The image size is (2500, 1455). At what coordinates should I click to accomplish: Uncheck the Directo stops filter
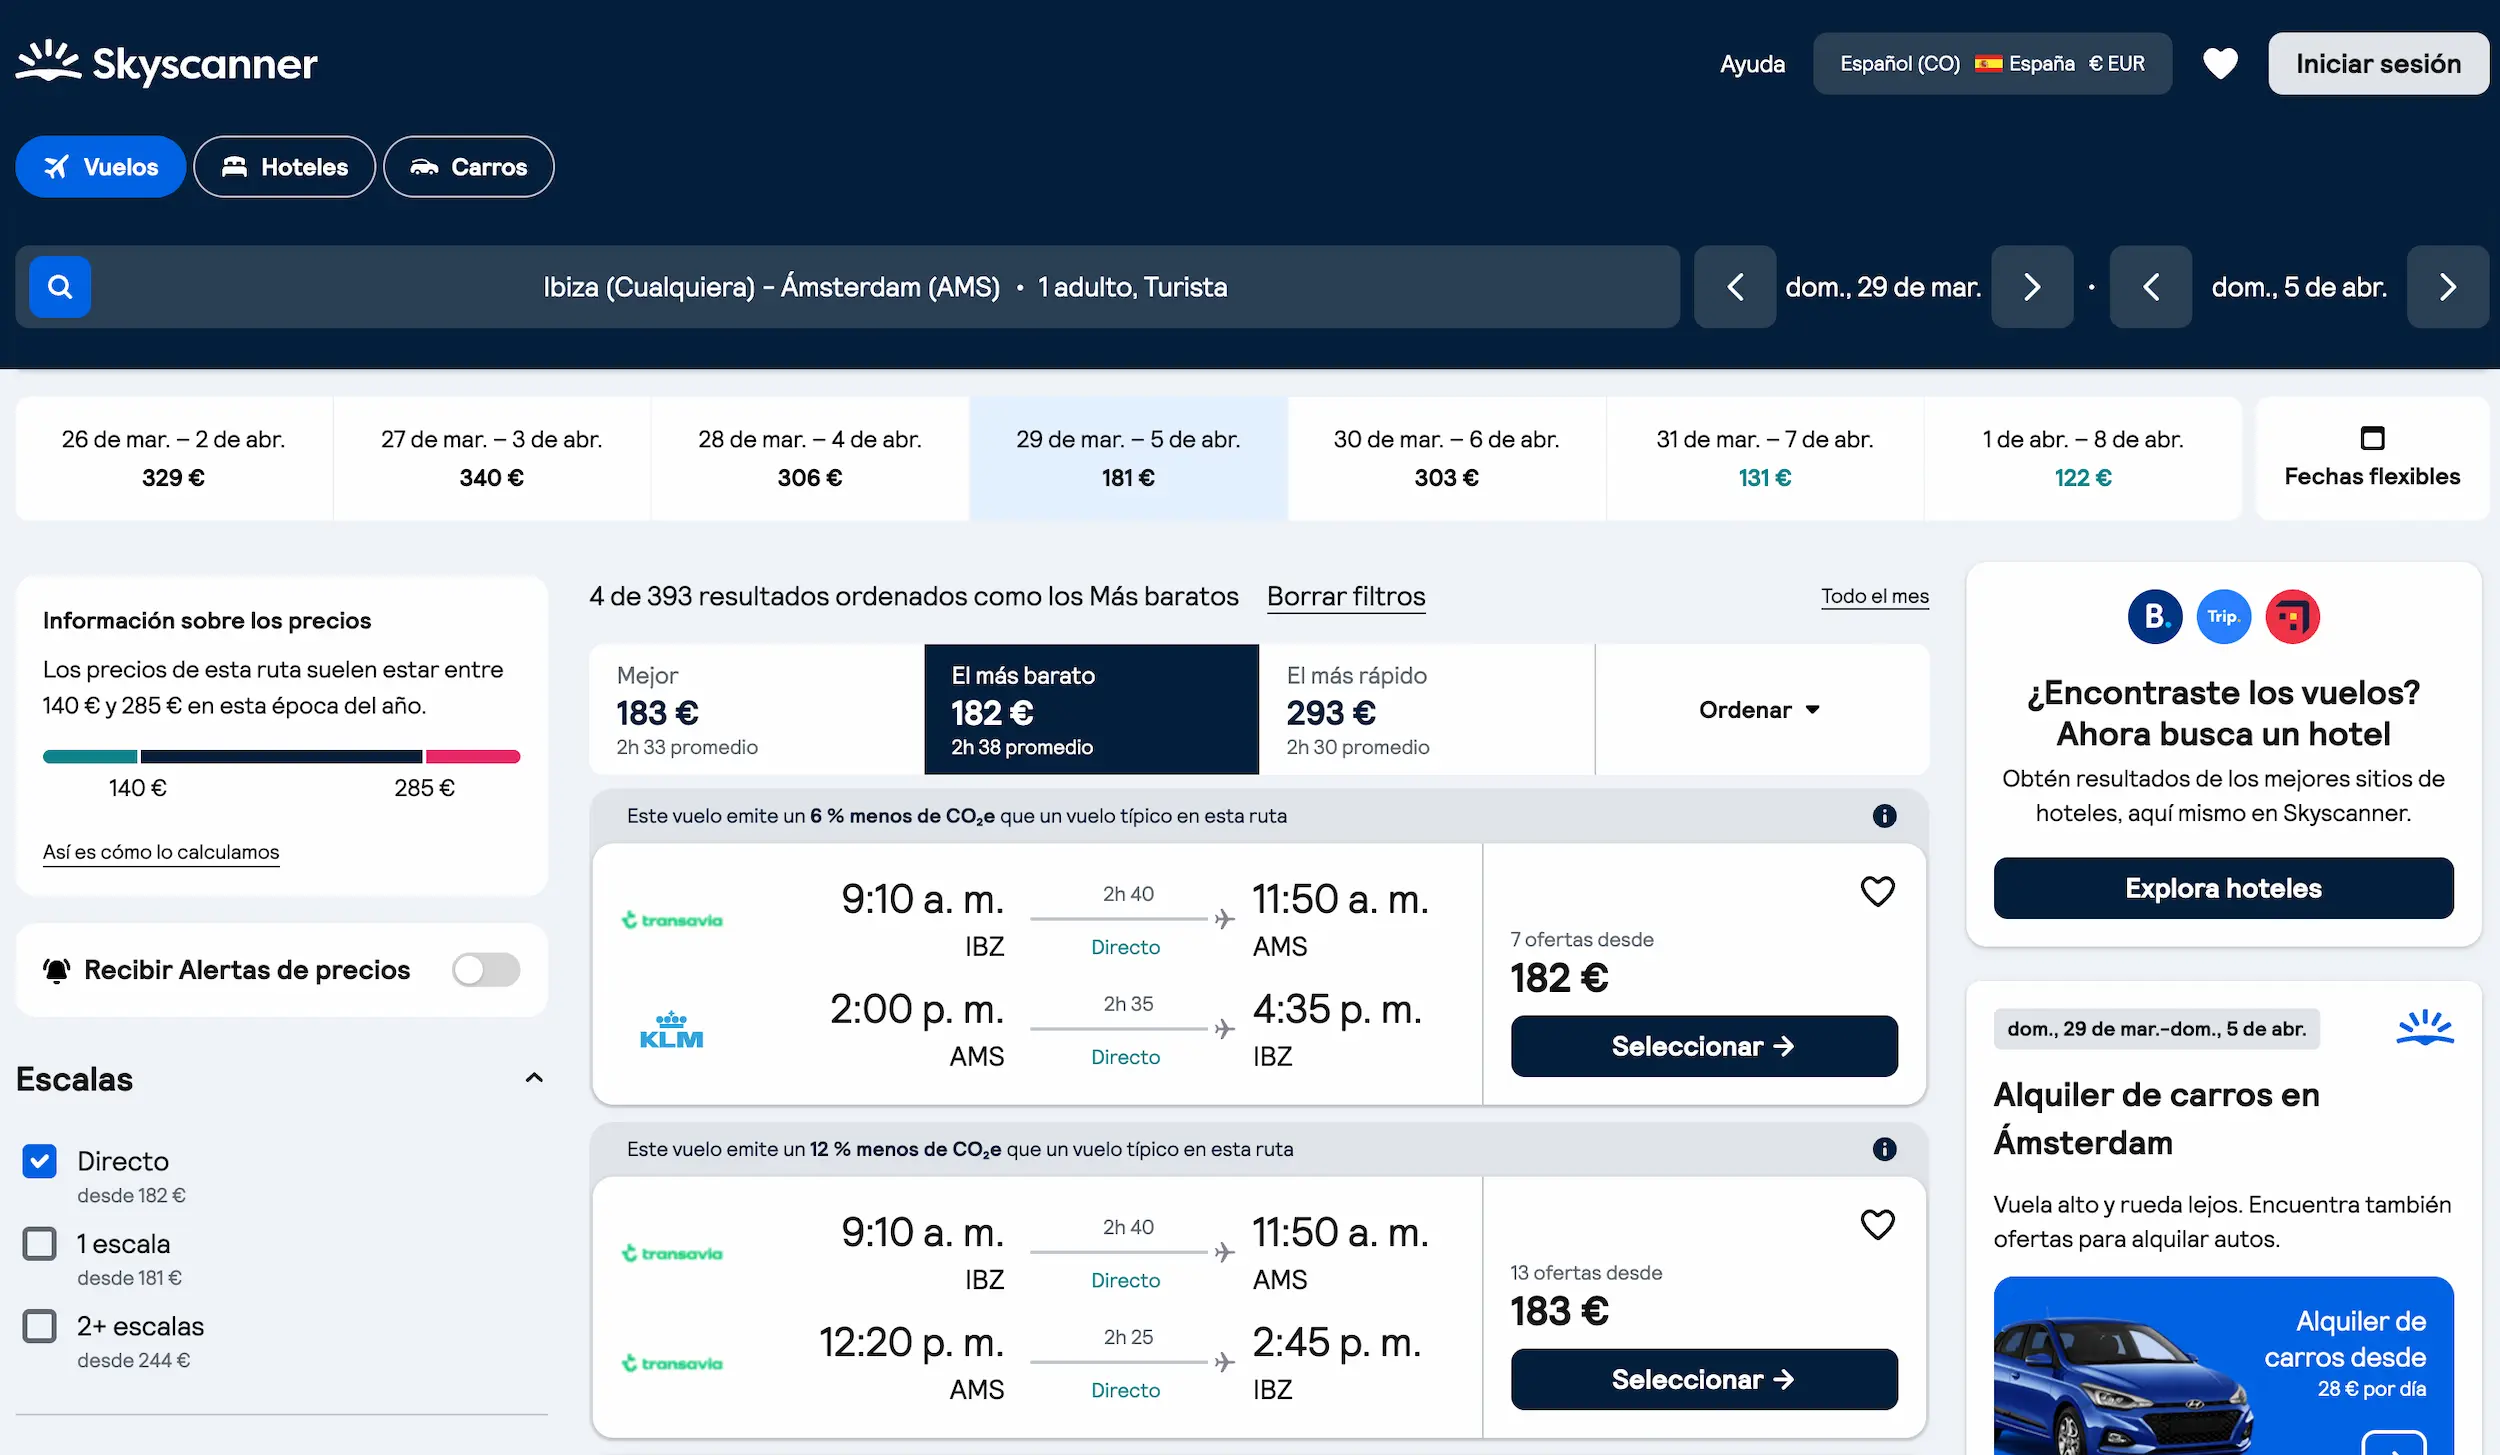(39, 1161)
